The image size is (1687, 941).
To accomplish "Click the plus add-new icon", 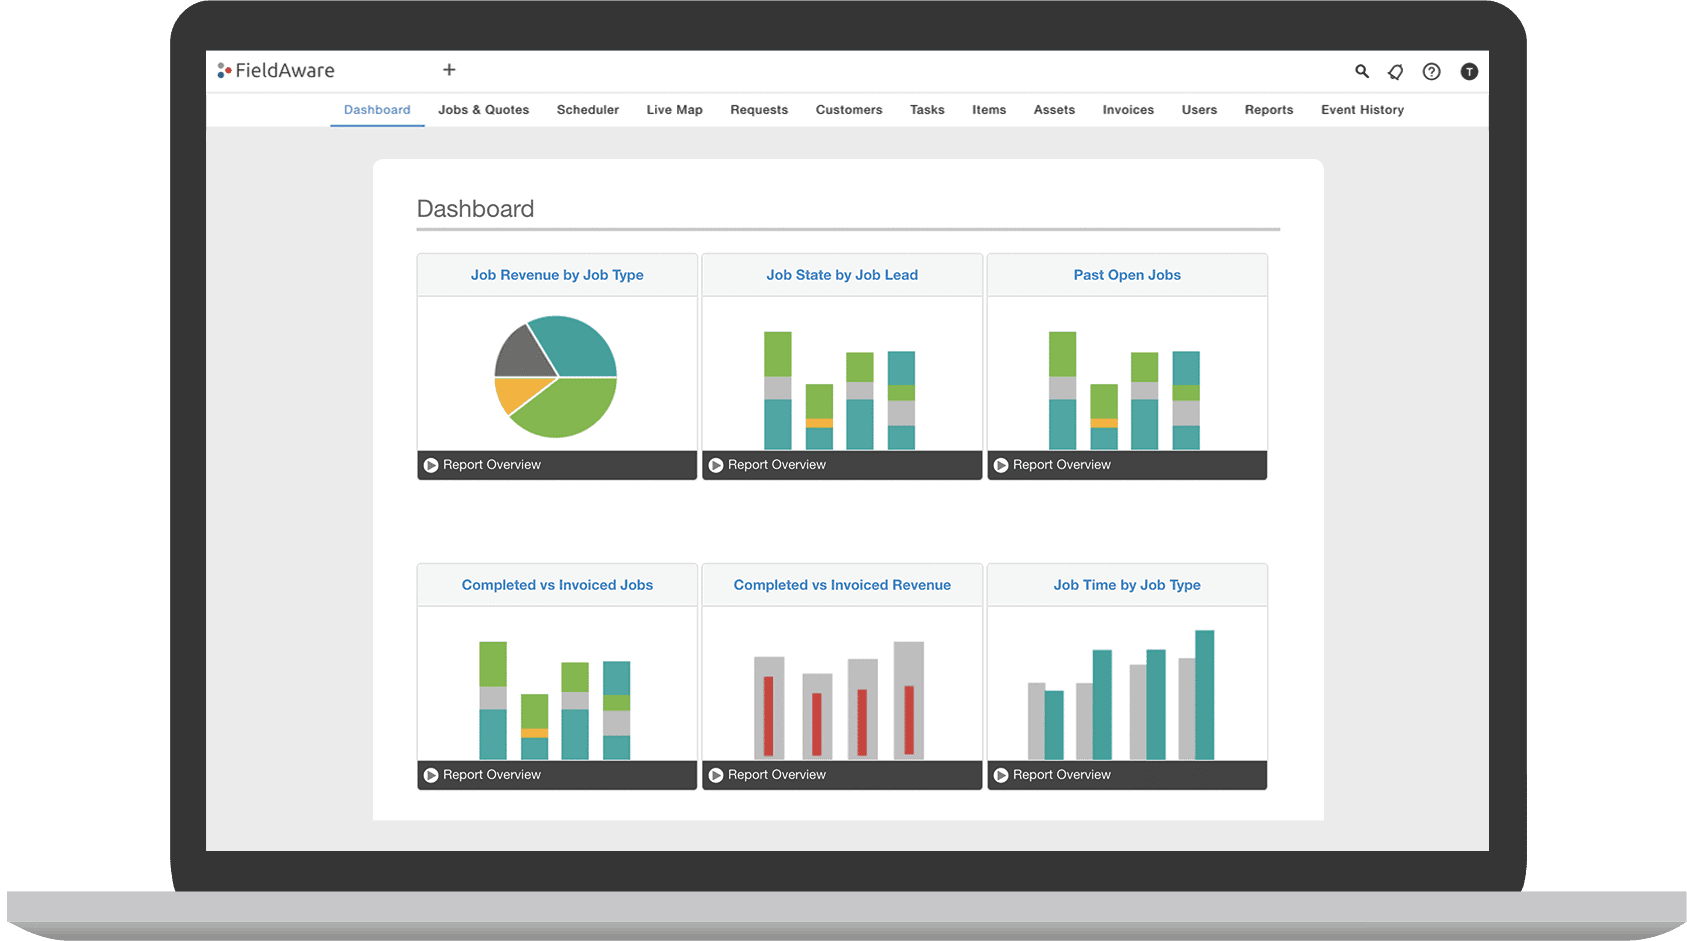I will coord(449,69).
